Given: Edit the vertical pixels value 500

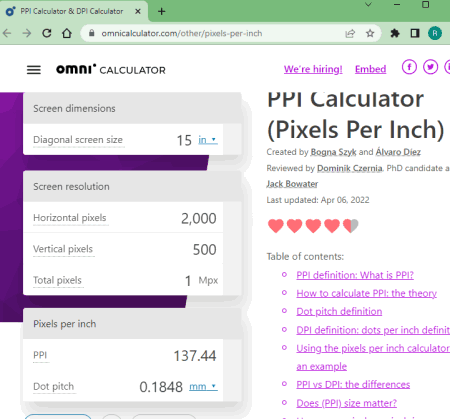Looking at the screenshot, I should click(x=204, y=250).
